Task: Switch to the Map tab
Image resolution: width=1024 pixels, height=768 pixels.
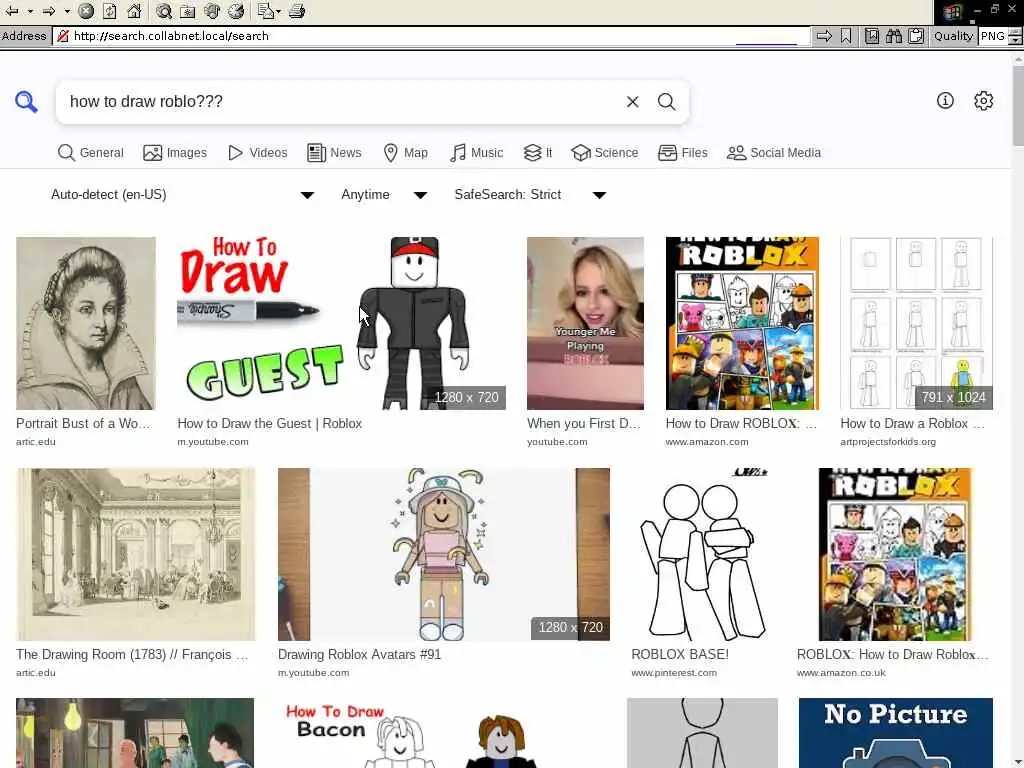Action: tap(406, 153)
